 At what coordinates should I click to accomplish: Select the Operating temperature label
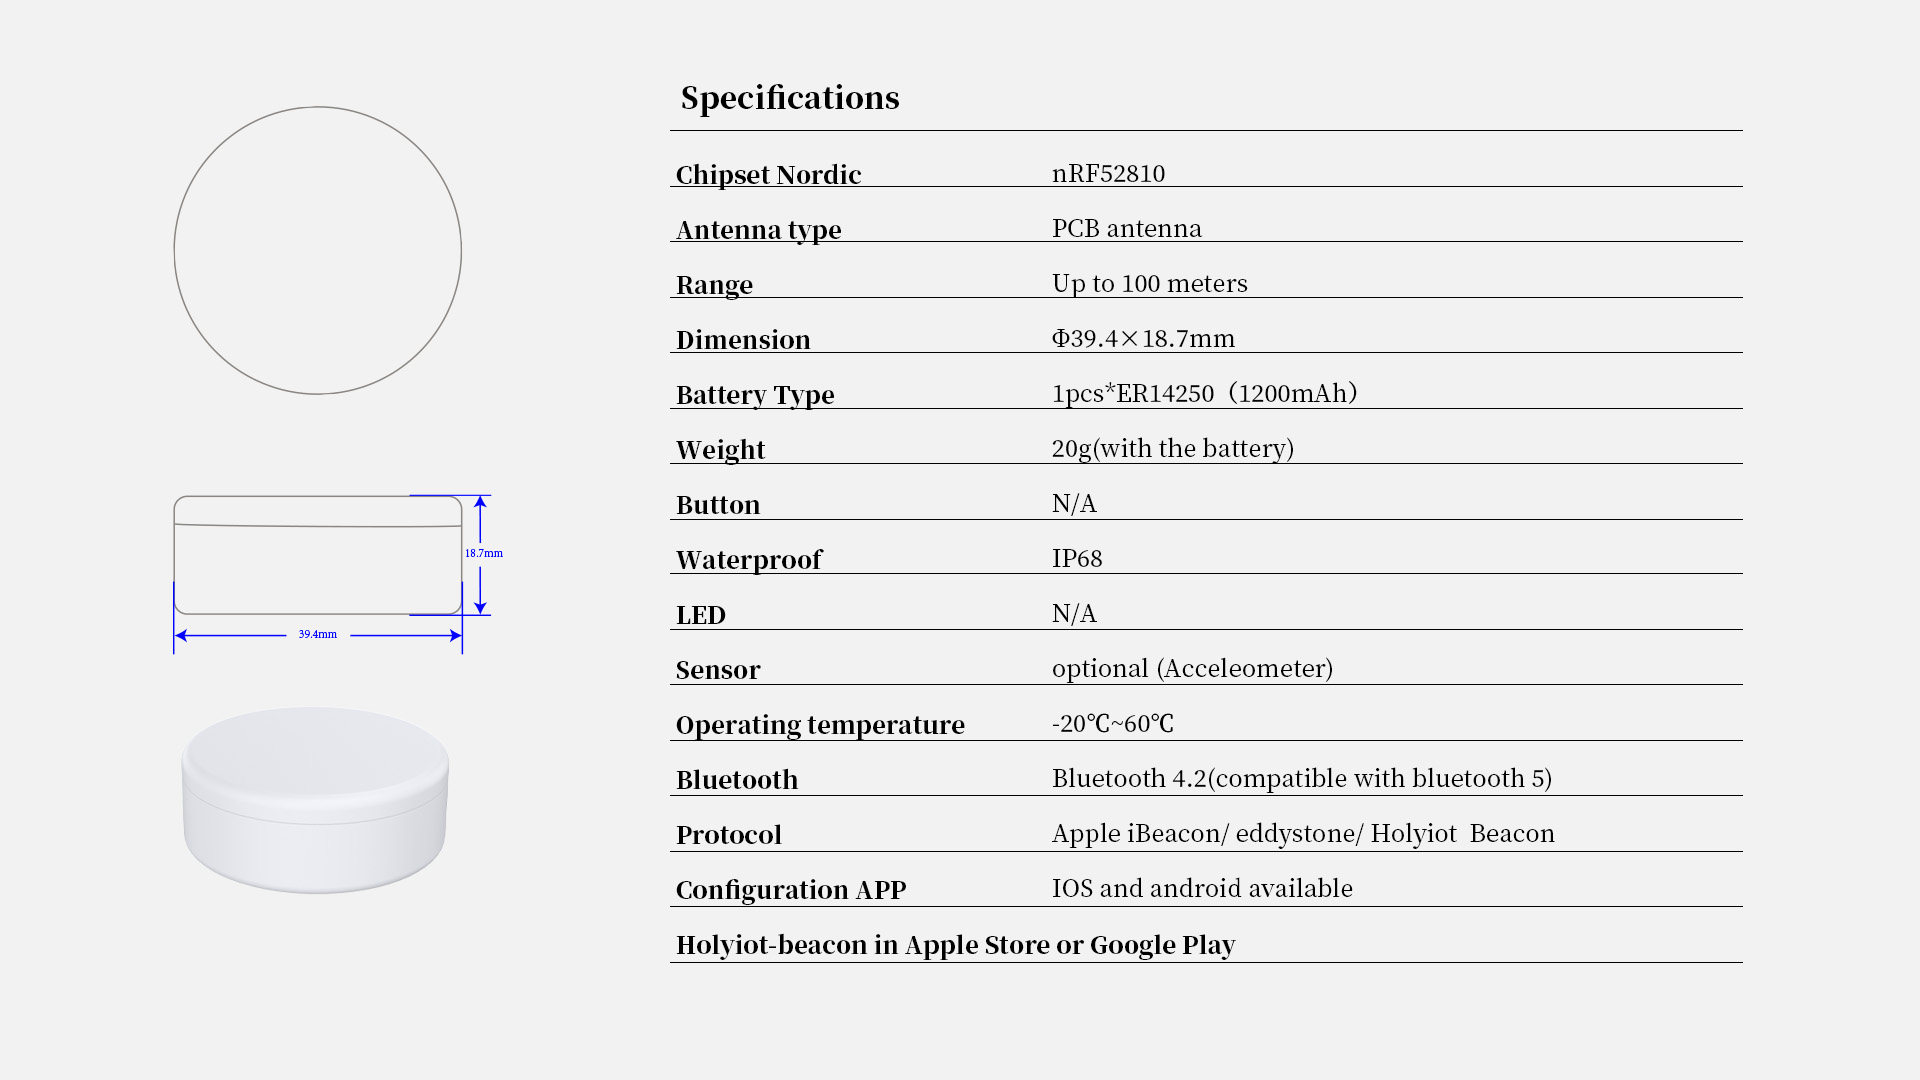pos(820,725)
